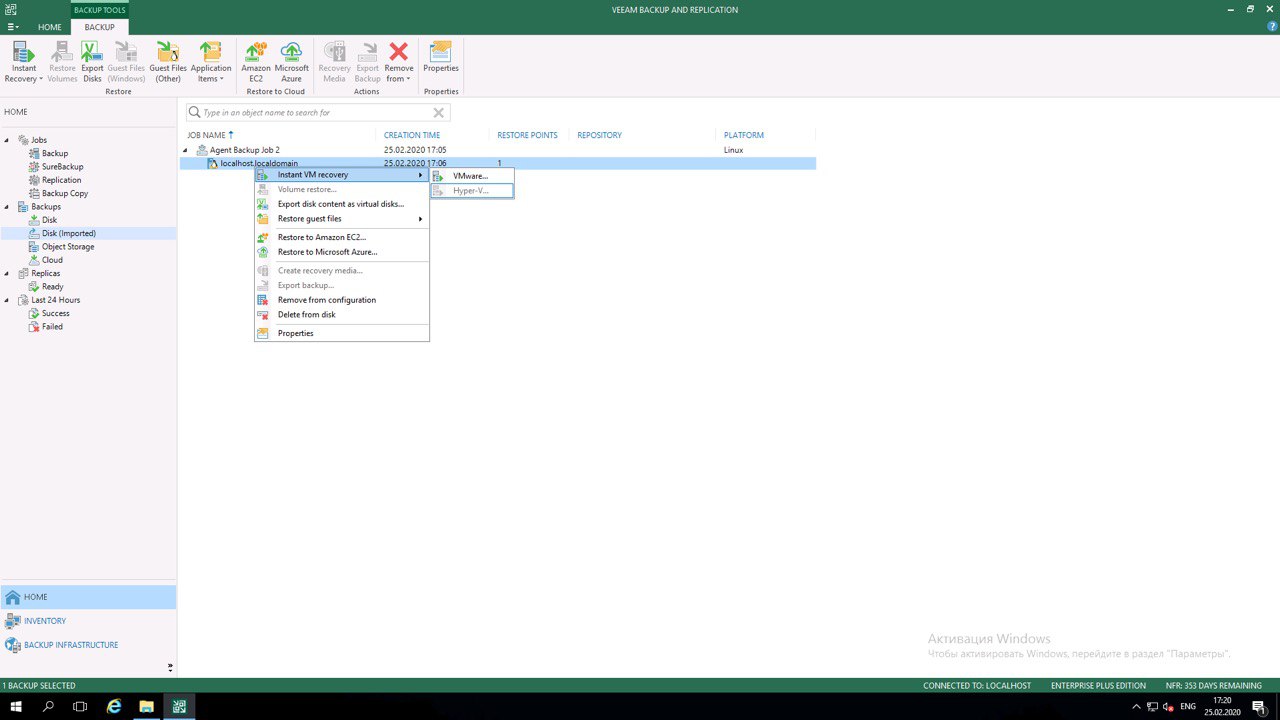Sort by PLATFORM column header
This screenshot has width=1280, height=720.
click(x=744, y=135)
